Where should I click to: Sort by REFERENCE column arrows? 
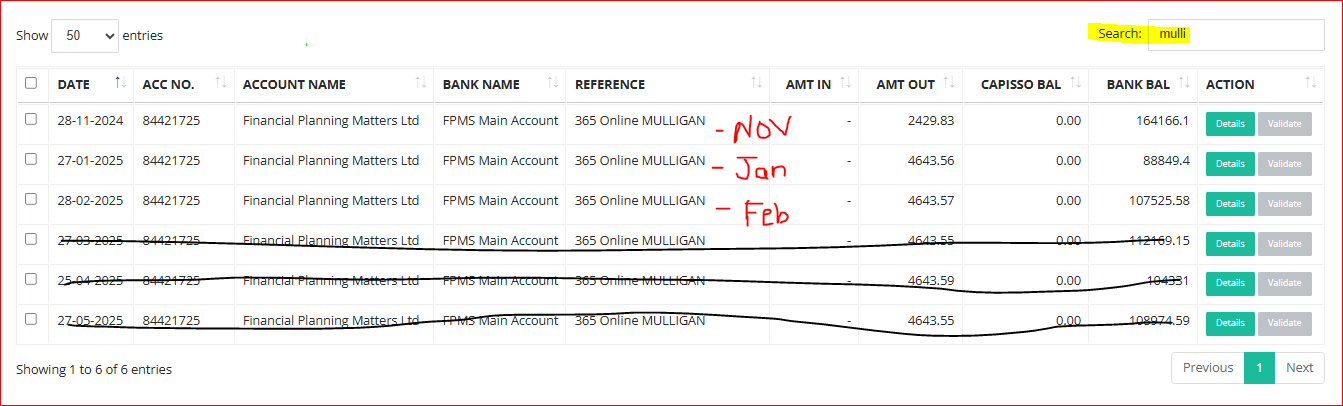pos(756,83)
